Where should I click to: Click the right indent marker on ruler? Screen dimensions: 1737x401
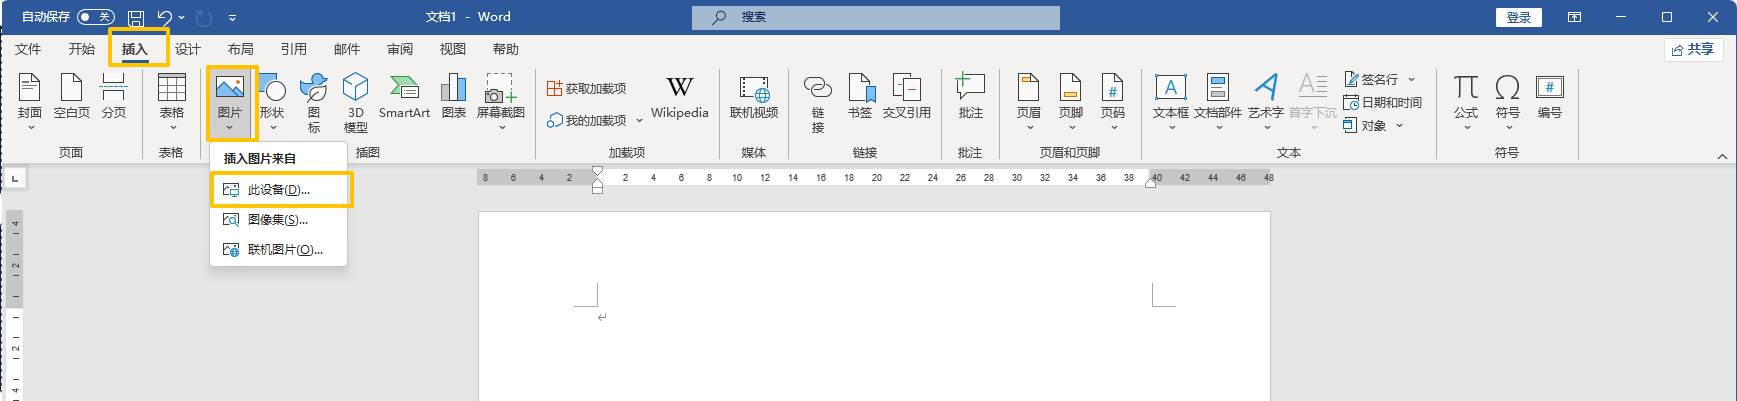point(1151,182)
